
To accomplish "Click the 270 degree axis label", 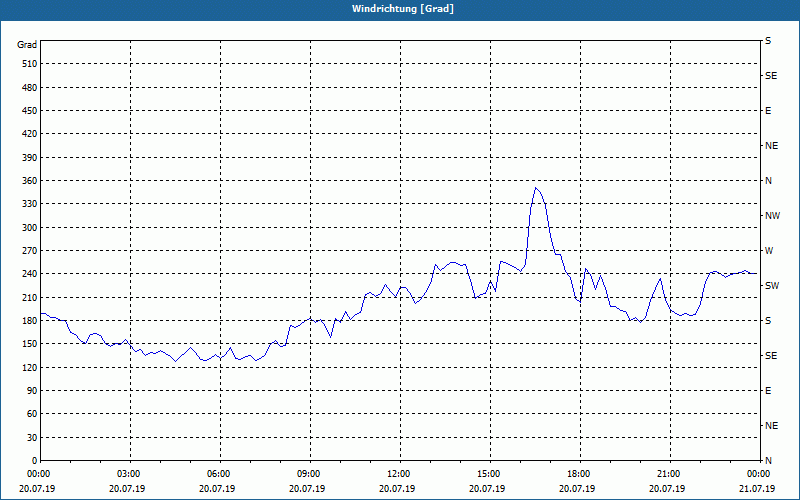I will point(30,251).
